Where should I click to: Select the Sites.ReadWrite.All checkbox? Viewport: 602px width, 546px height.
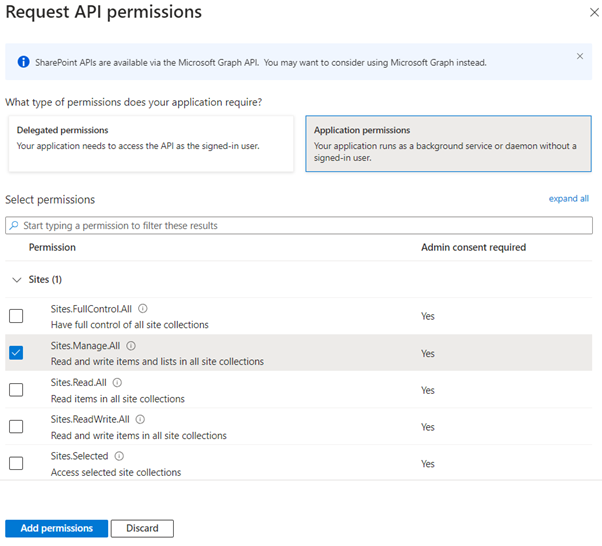pyautogui.click(x=16, y=427)
